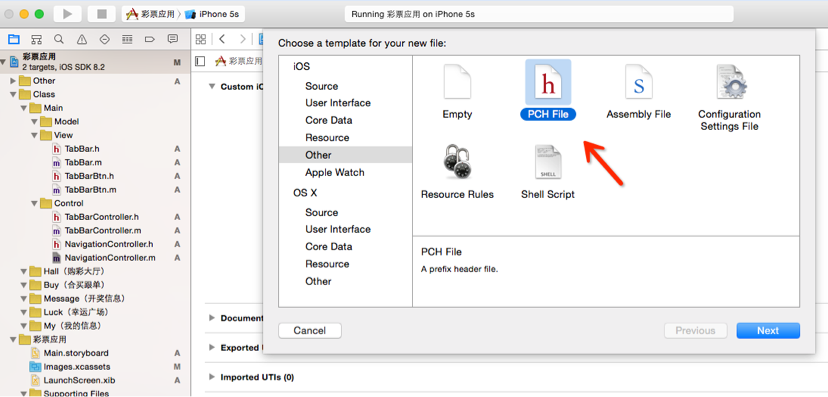Viewport: 828px width, 397px height.
Task: Select Core Data under OS X
Action: click(x=328, y=247)
